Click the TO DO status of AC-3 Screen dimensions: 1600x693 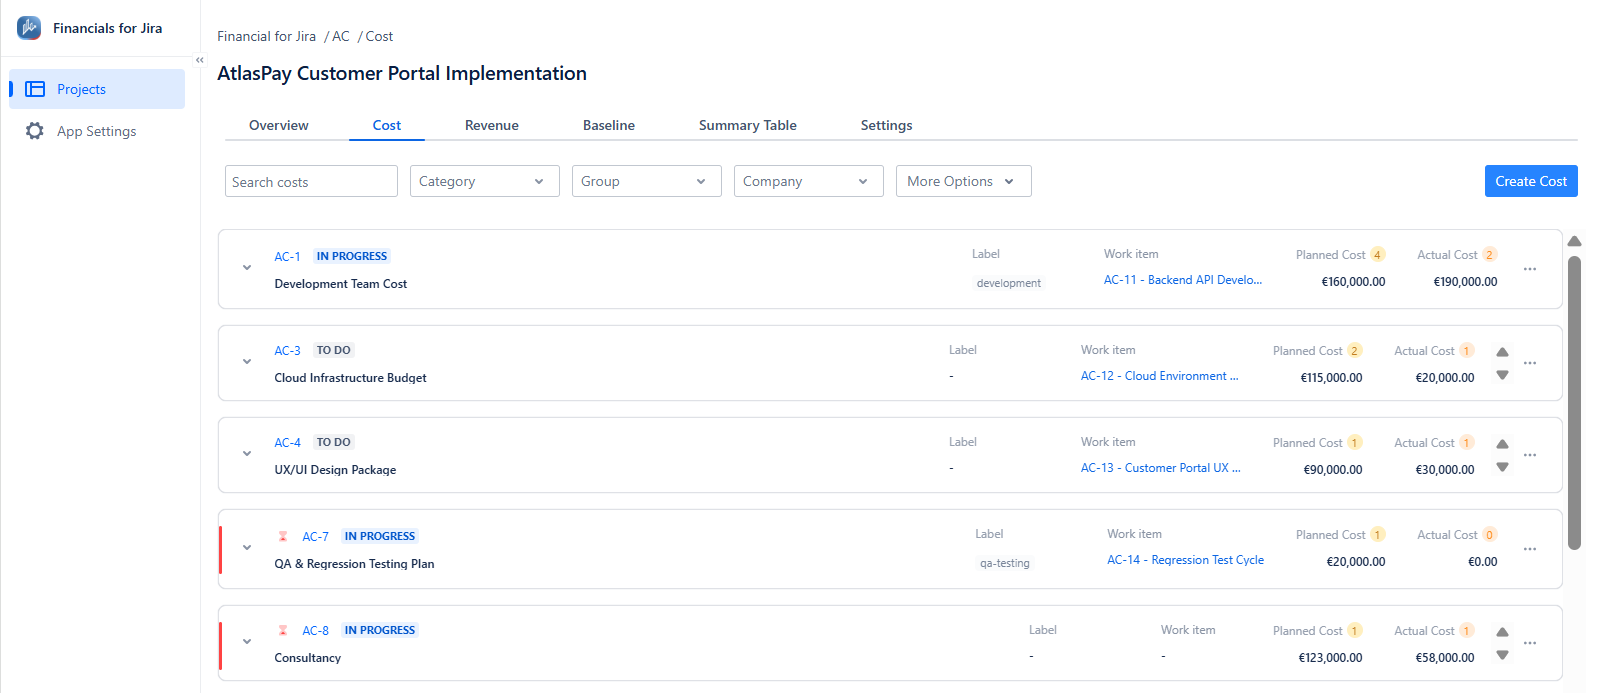(334, 350)
